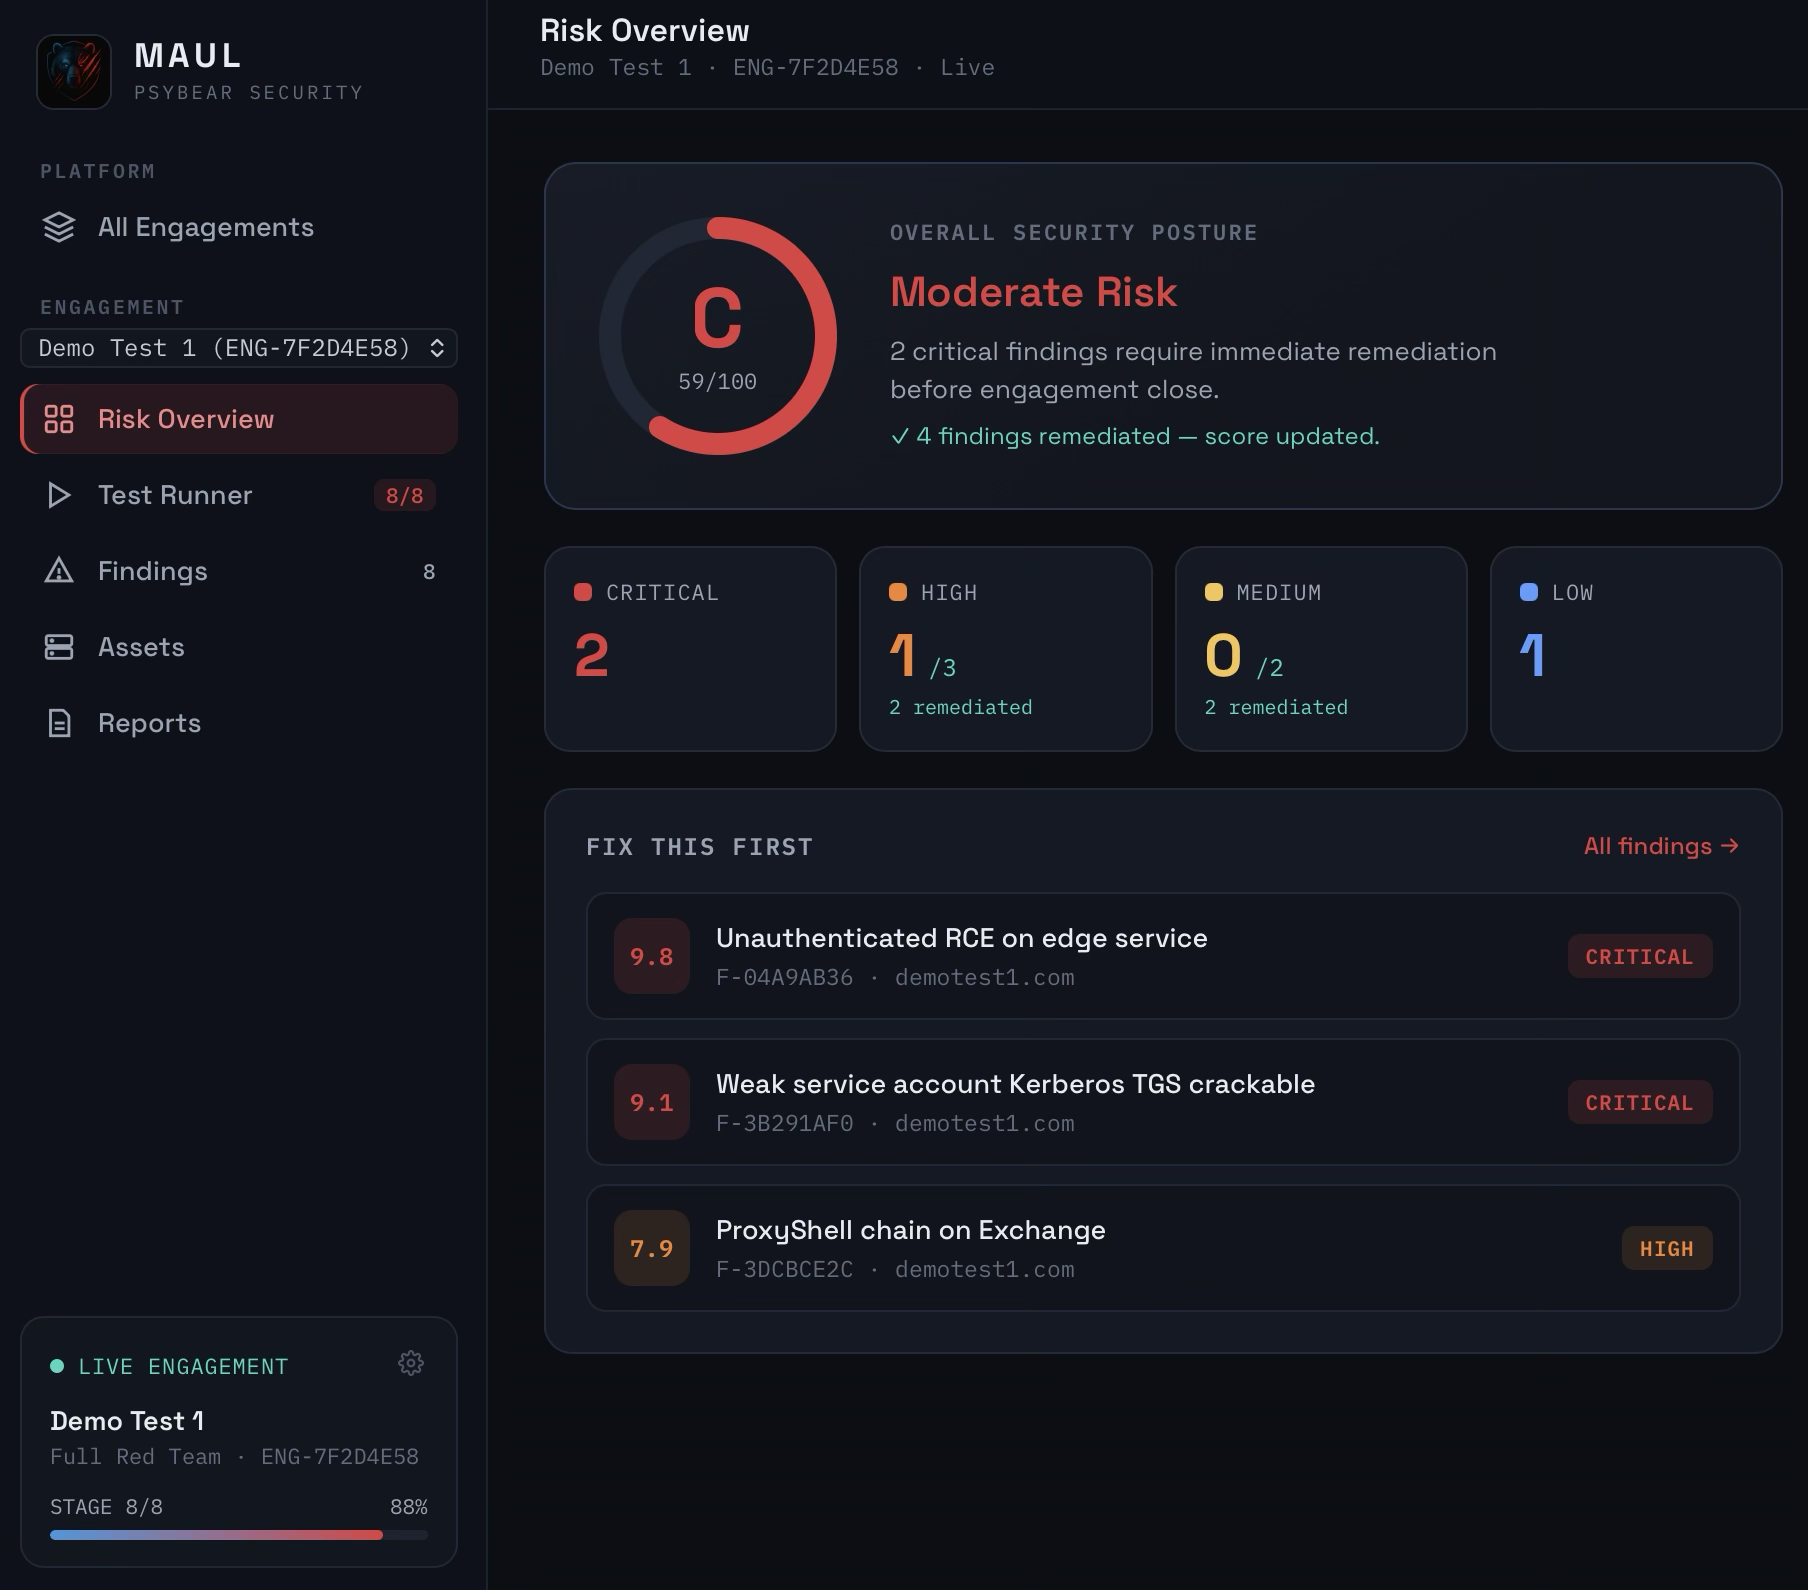This screenshot has width=1808, height=1590.
Task: Click the 9.1 score badge
Action: 652,1102
